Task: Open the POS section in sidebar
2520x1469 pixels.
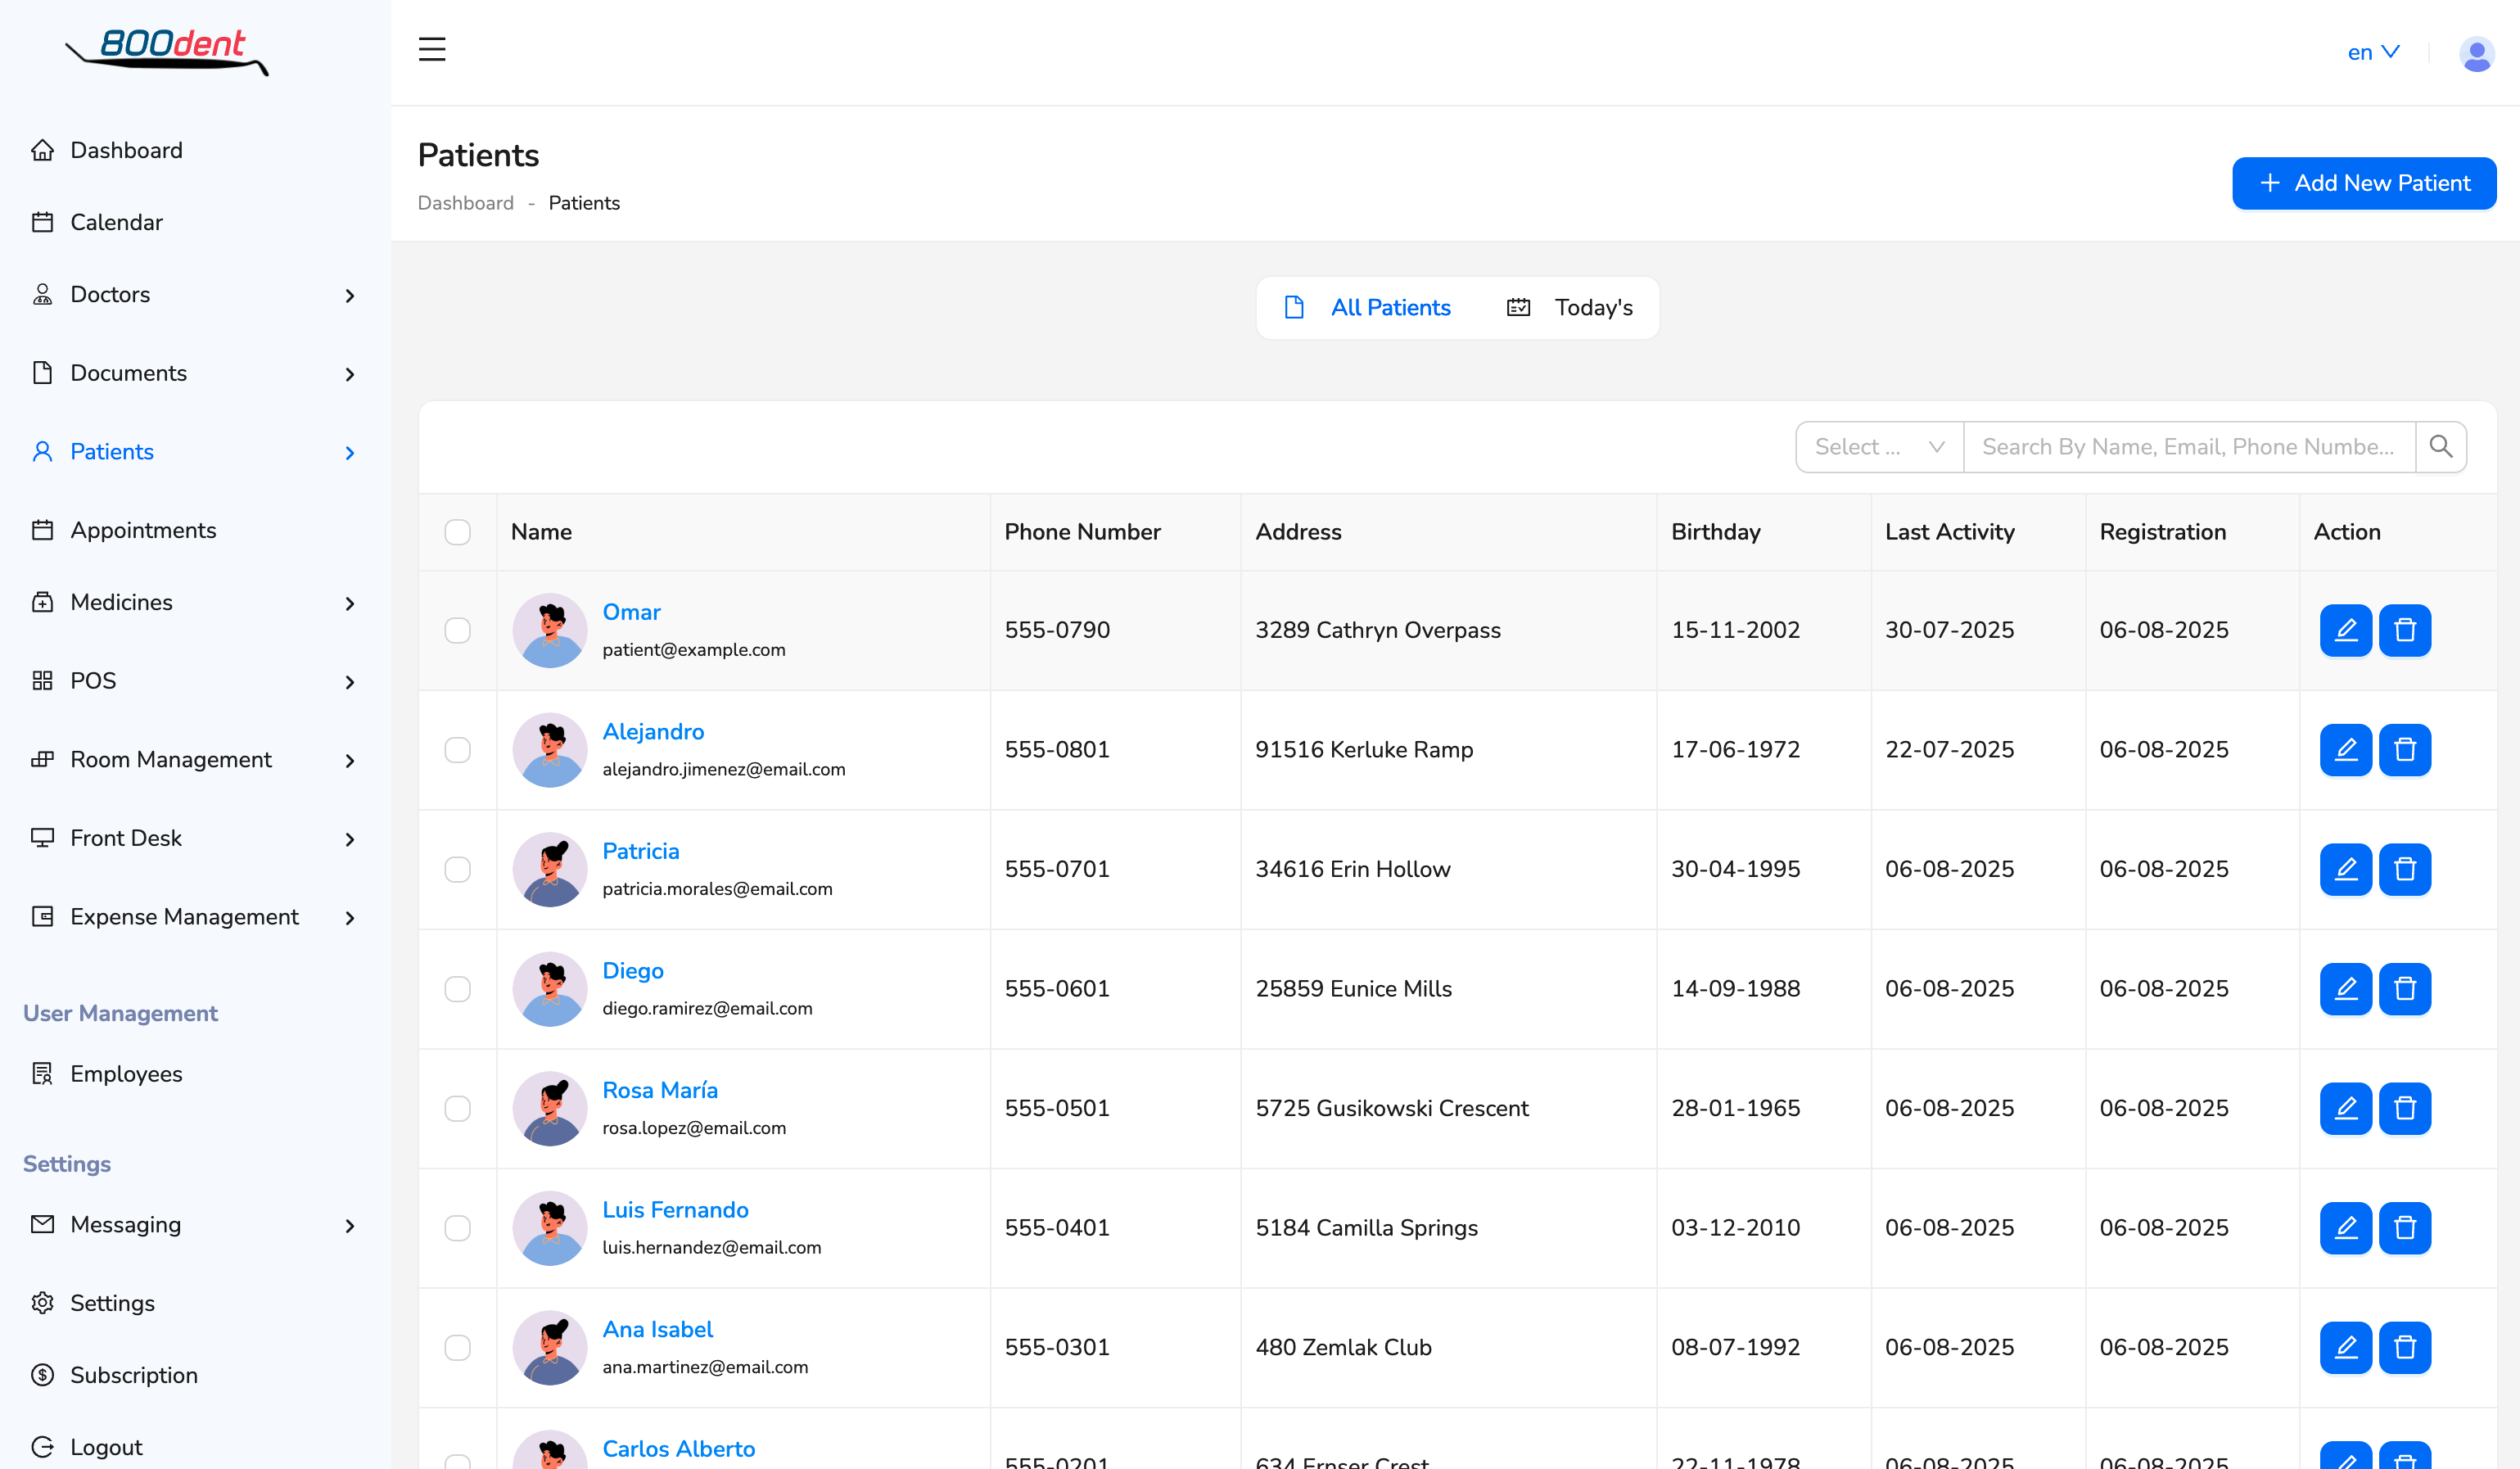Action: [93, 680]
